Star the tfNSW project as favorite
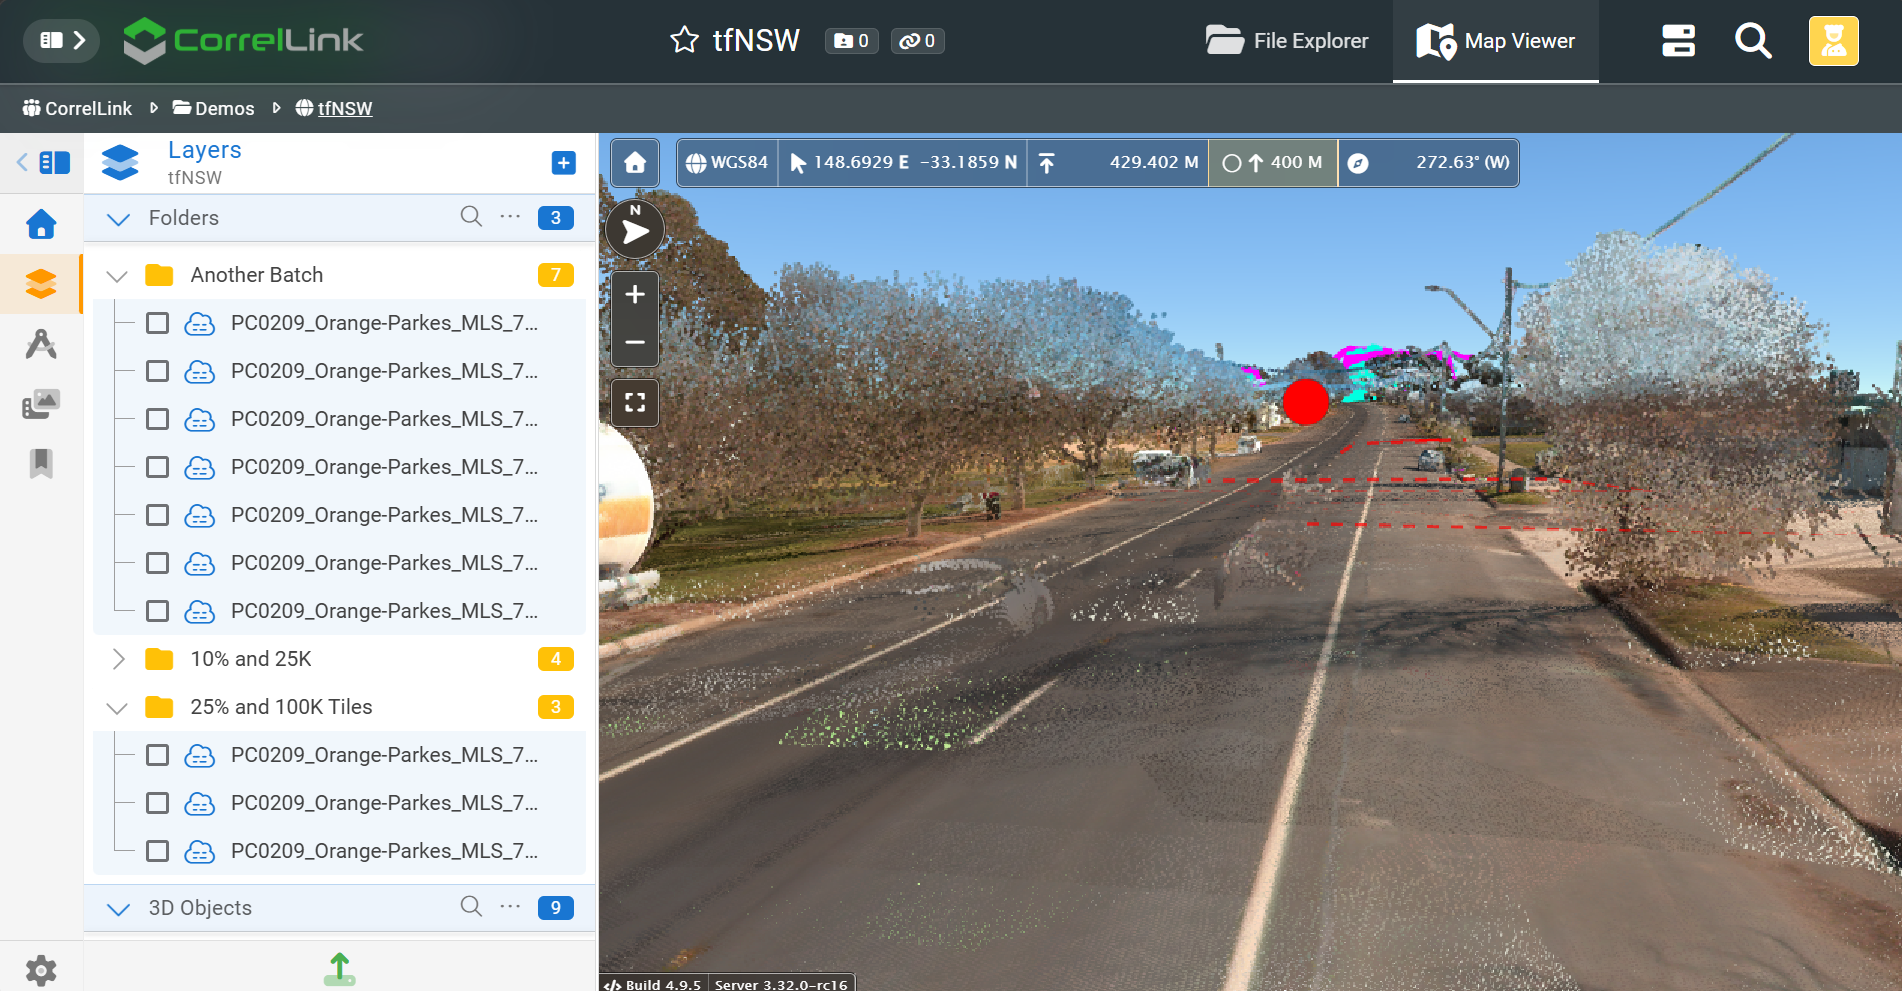Screen dimensions: 1902x991 coord(685,41)
